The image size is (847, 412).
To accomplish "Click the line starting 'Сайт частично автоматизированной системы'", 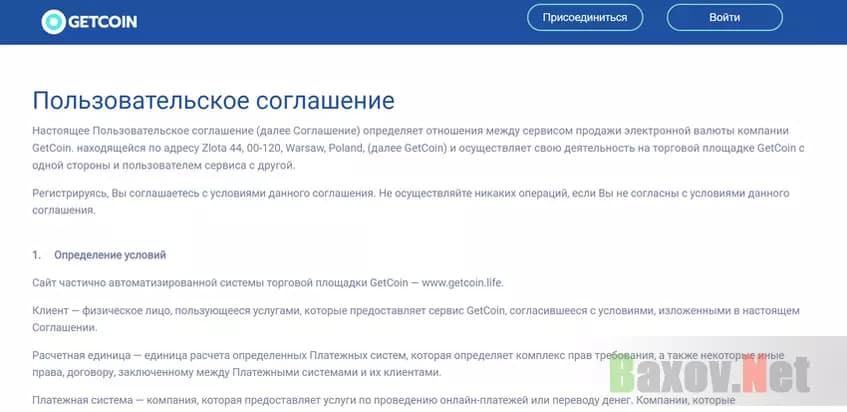I will point(267,283).
